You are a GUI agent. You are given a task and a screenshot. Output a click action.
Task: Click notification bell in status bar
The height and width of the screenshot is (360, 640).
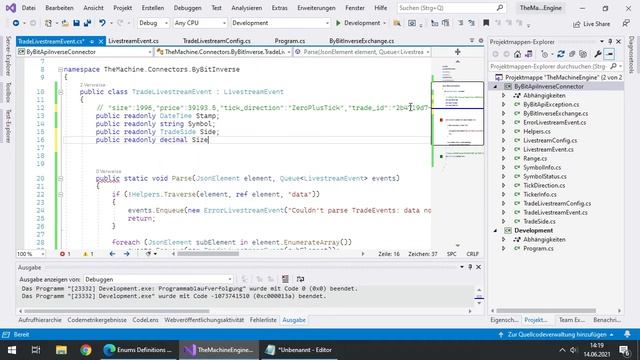(x=627, y=334)
